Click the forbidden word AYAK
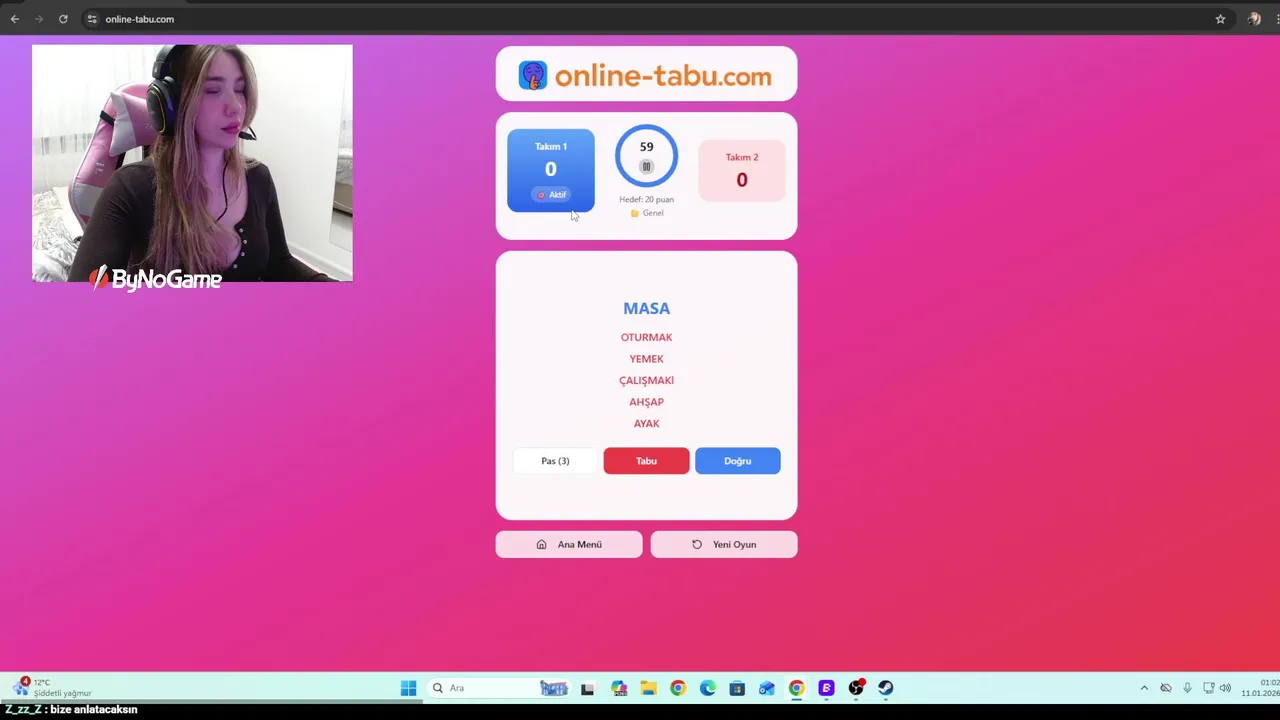The image size is (1280, 720). click(646, 424)
